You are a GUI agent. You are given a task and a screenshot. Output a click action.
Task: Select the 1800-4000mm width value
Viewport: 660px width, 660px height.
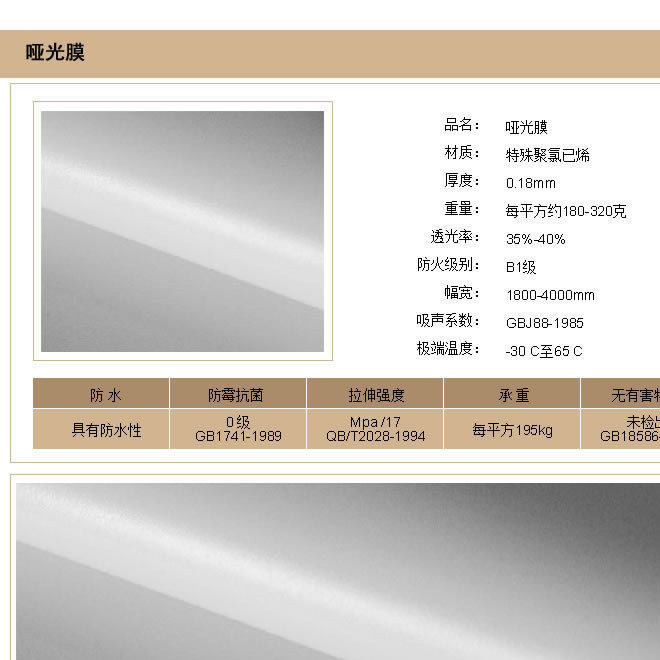tap(550, 295)
